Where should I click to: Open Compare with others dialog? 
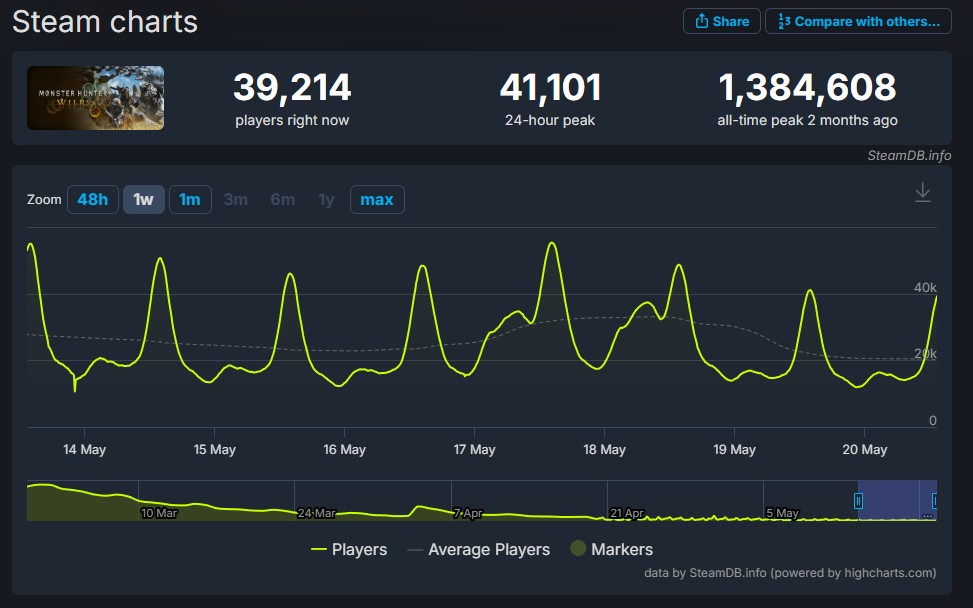(x=858, y=21)
